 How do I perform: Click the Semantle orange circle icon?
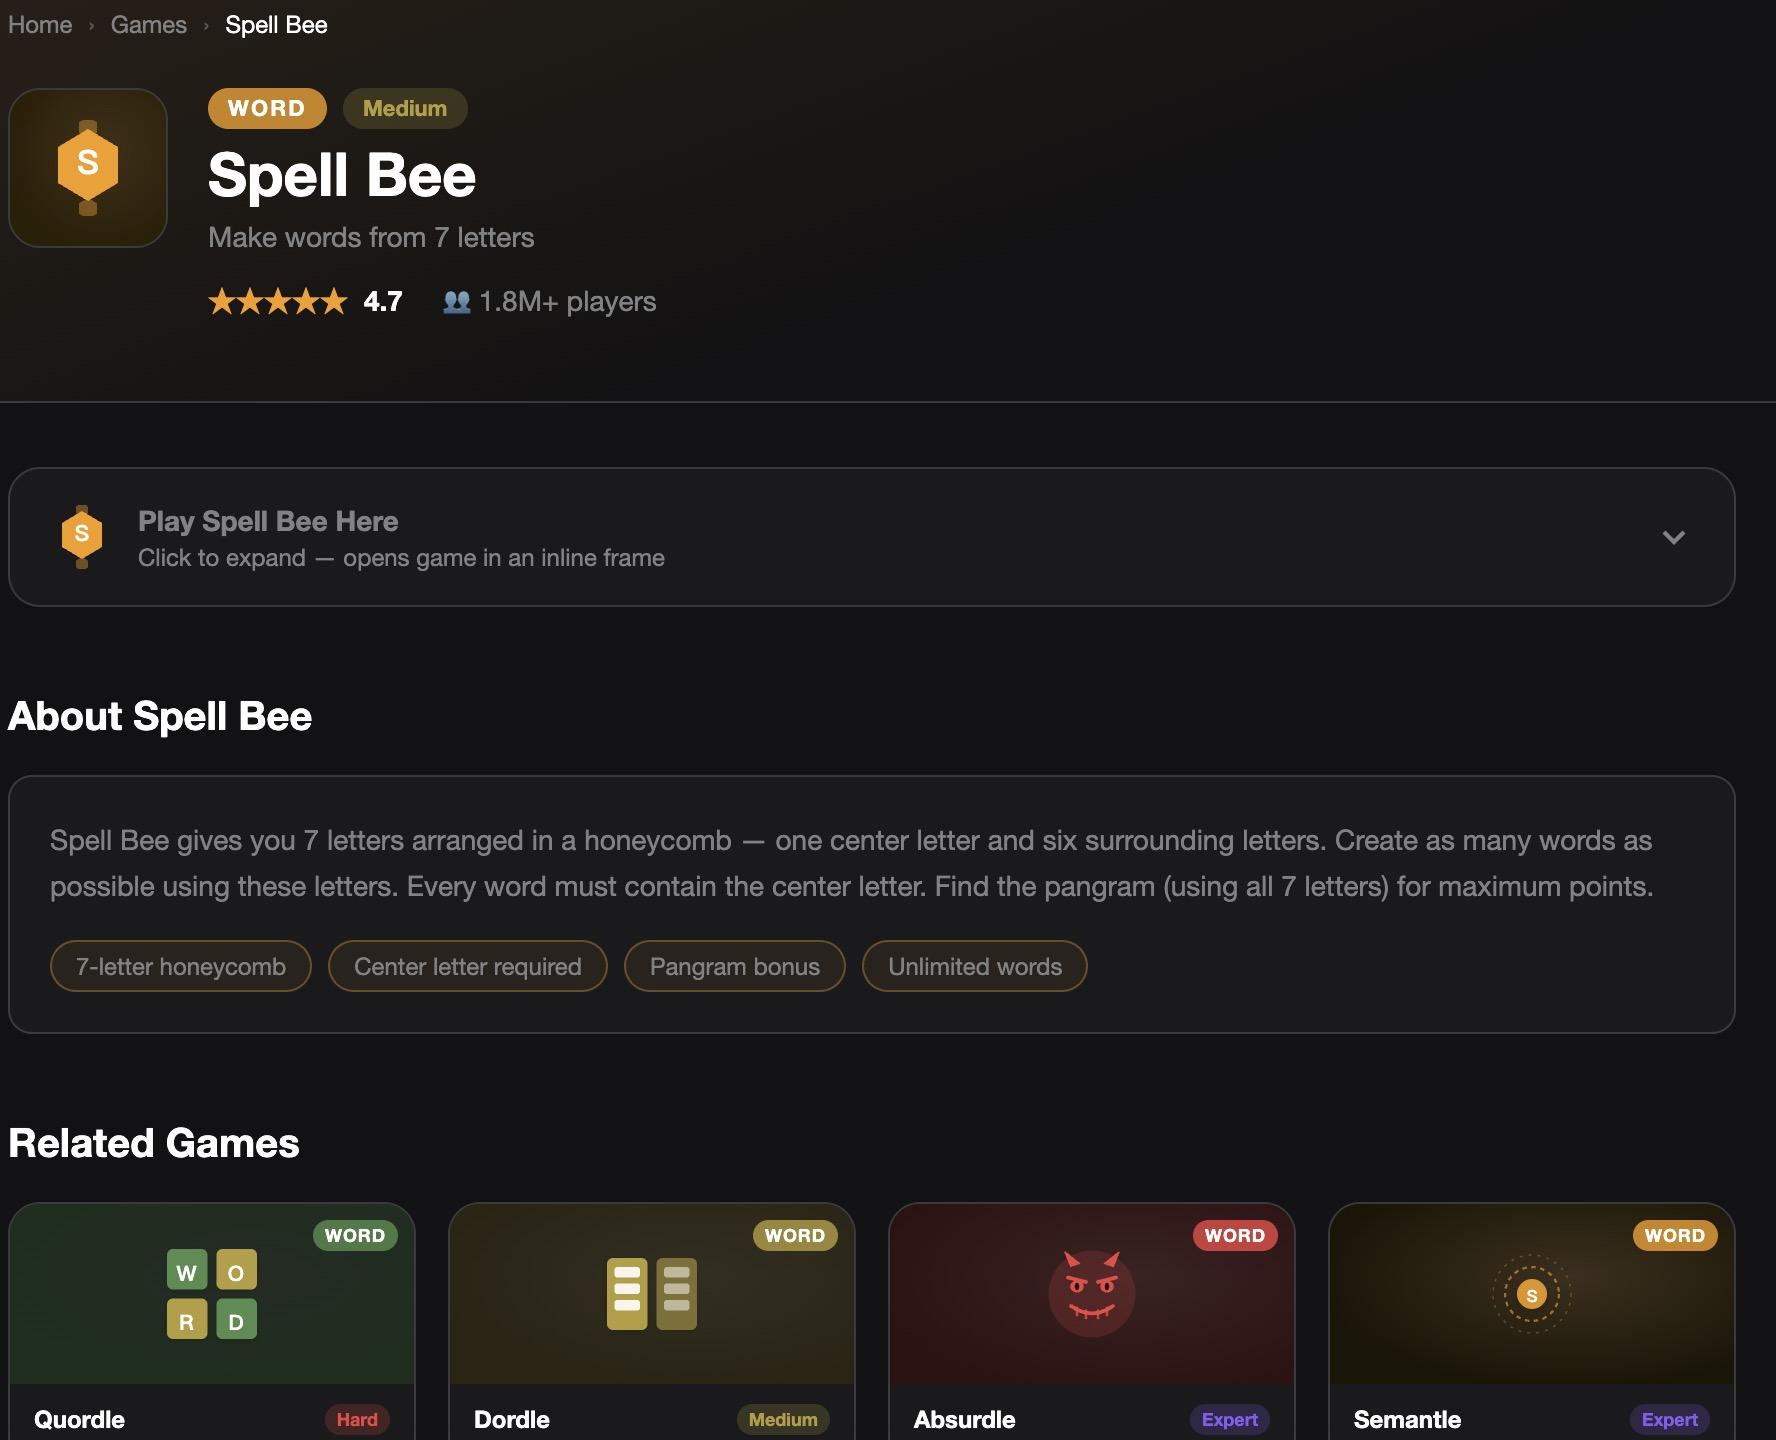pos(1531,1295)
